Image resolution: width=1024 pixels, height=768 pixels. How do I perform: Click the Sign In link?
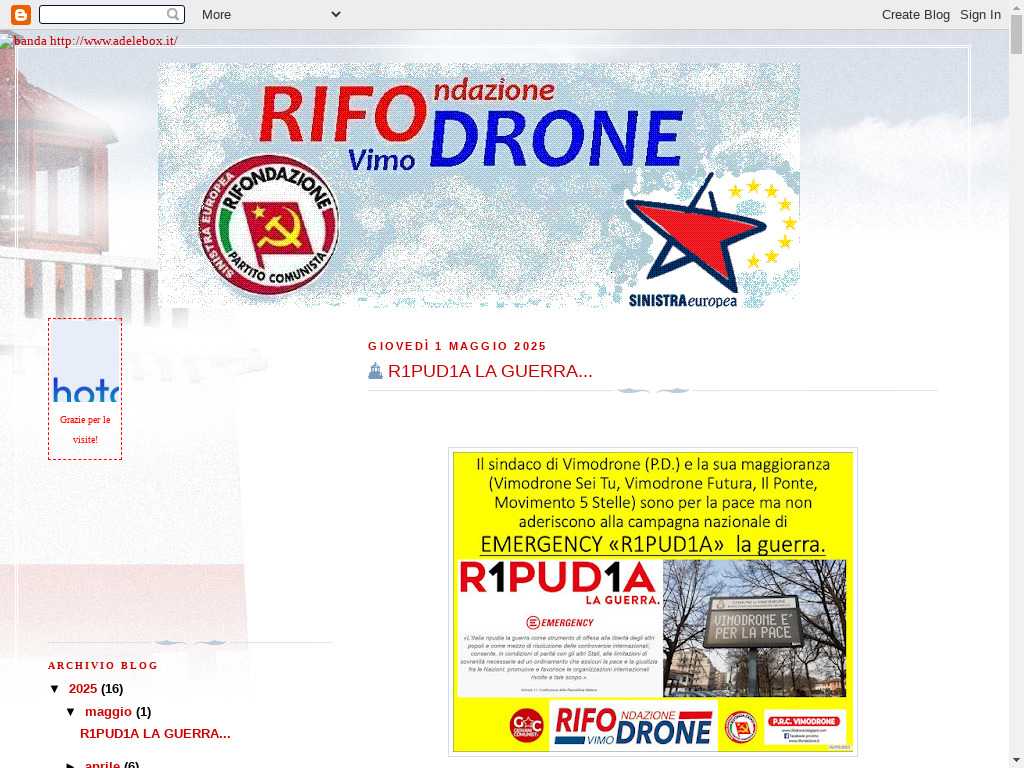pyautogui.click(x=980, y=14)
